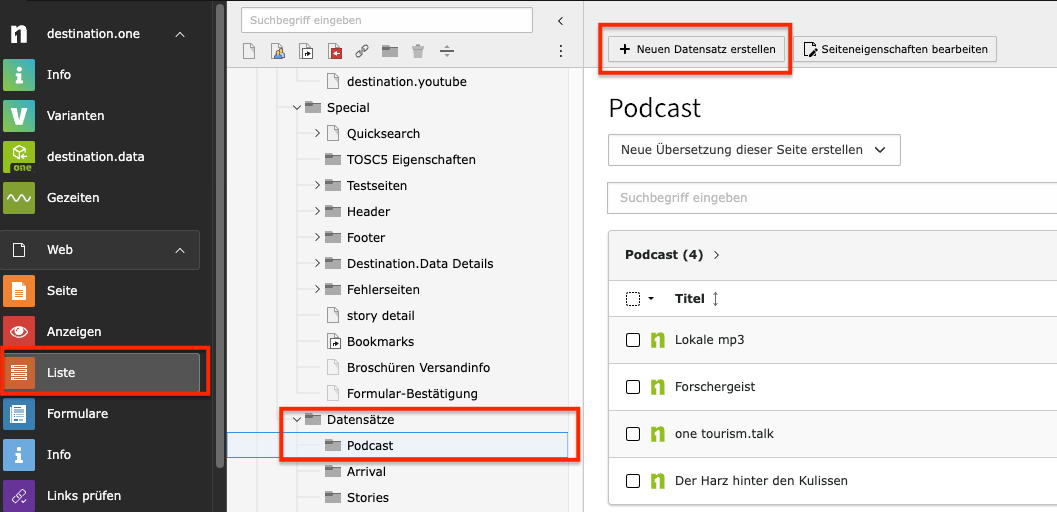
Task: Collapse the page tree panel arrow
Action: click(x=560, y=21)
